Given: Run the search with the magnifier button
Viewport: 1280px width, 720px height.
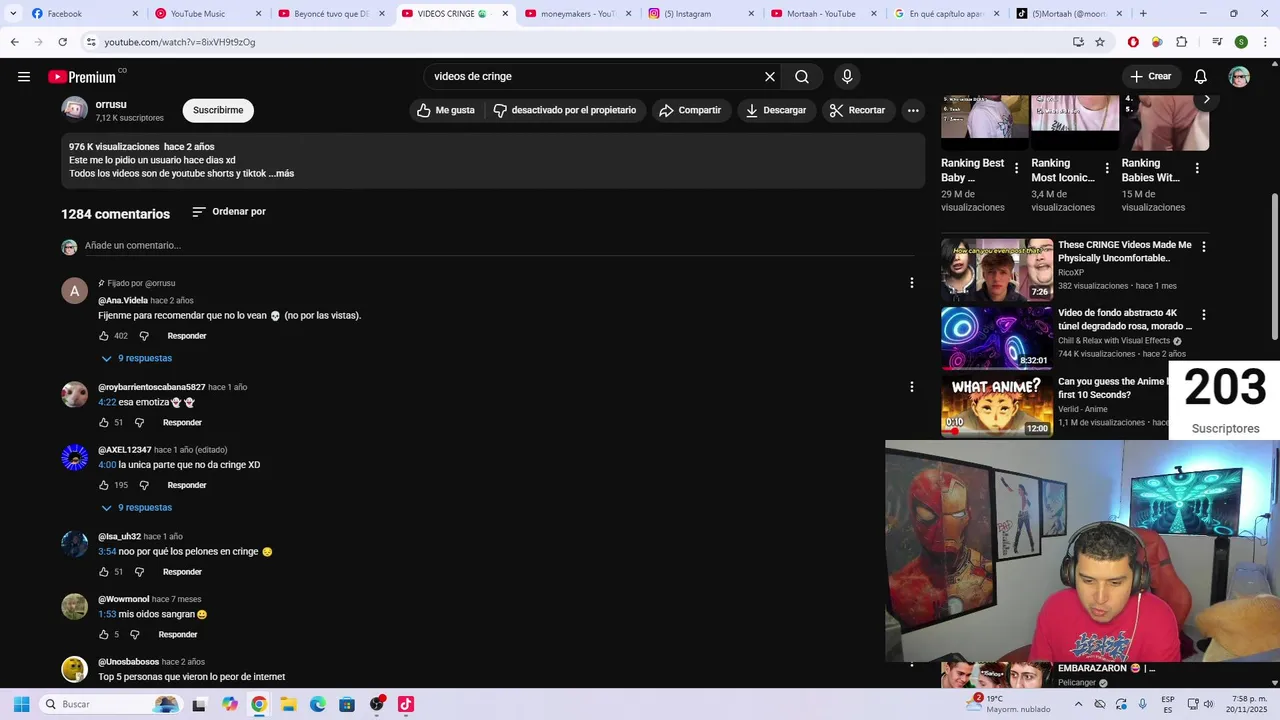Looking at the screenshot, I should point(802,77).
